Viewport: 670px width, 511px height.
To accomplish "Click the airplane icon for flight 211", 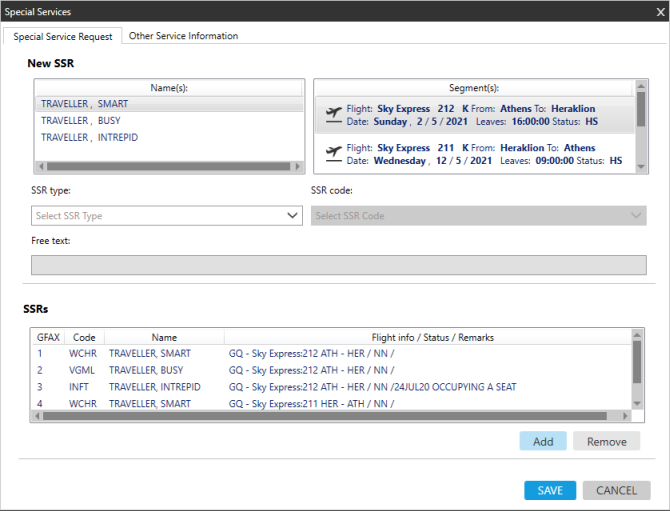I will [x=333, y=154].
